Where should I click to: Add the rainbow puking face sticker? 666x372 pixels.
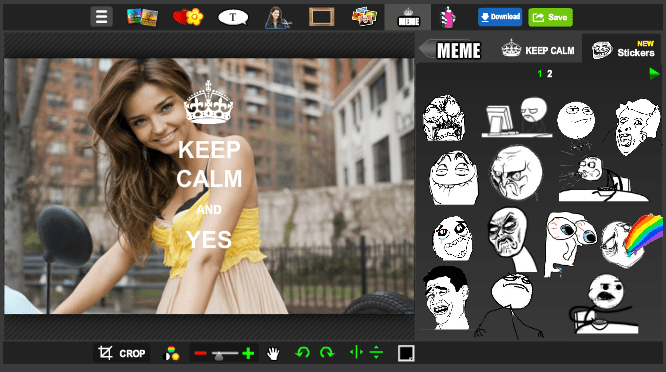632,241
